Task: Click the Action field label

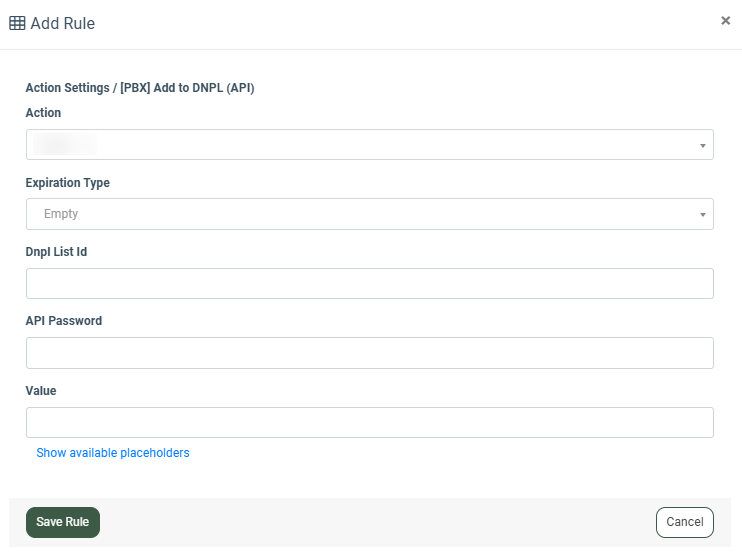Action: coord(43,113)
